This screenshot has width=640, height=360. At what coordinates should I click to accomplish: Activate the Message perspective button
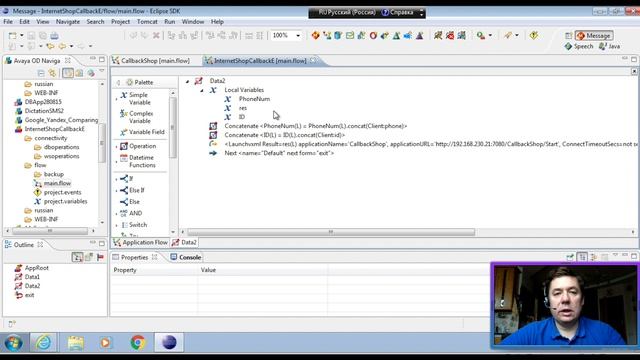click(x=594, y=36)
